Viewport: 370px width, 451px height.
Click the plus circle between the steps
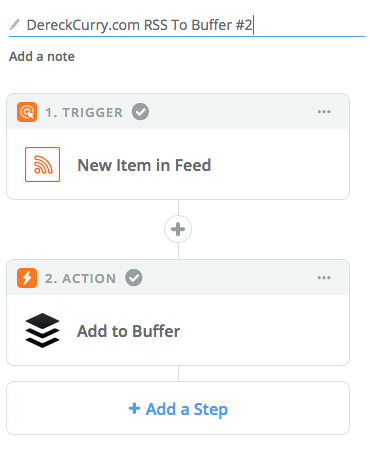(178, 229)
